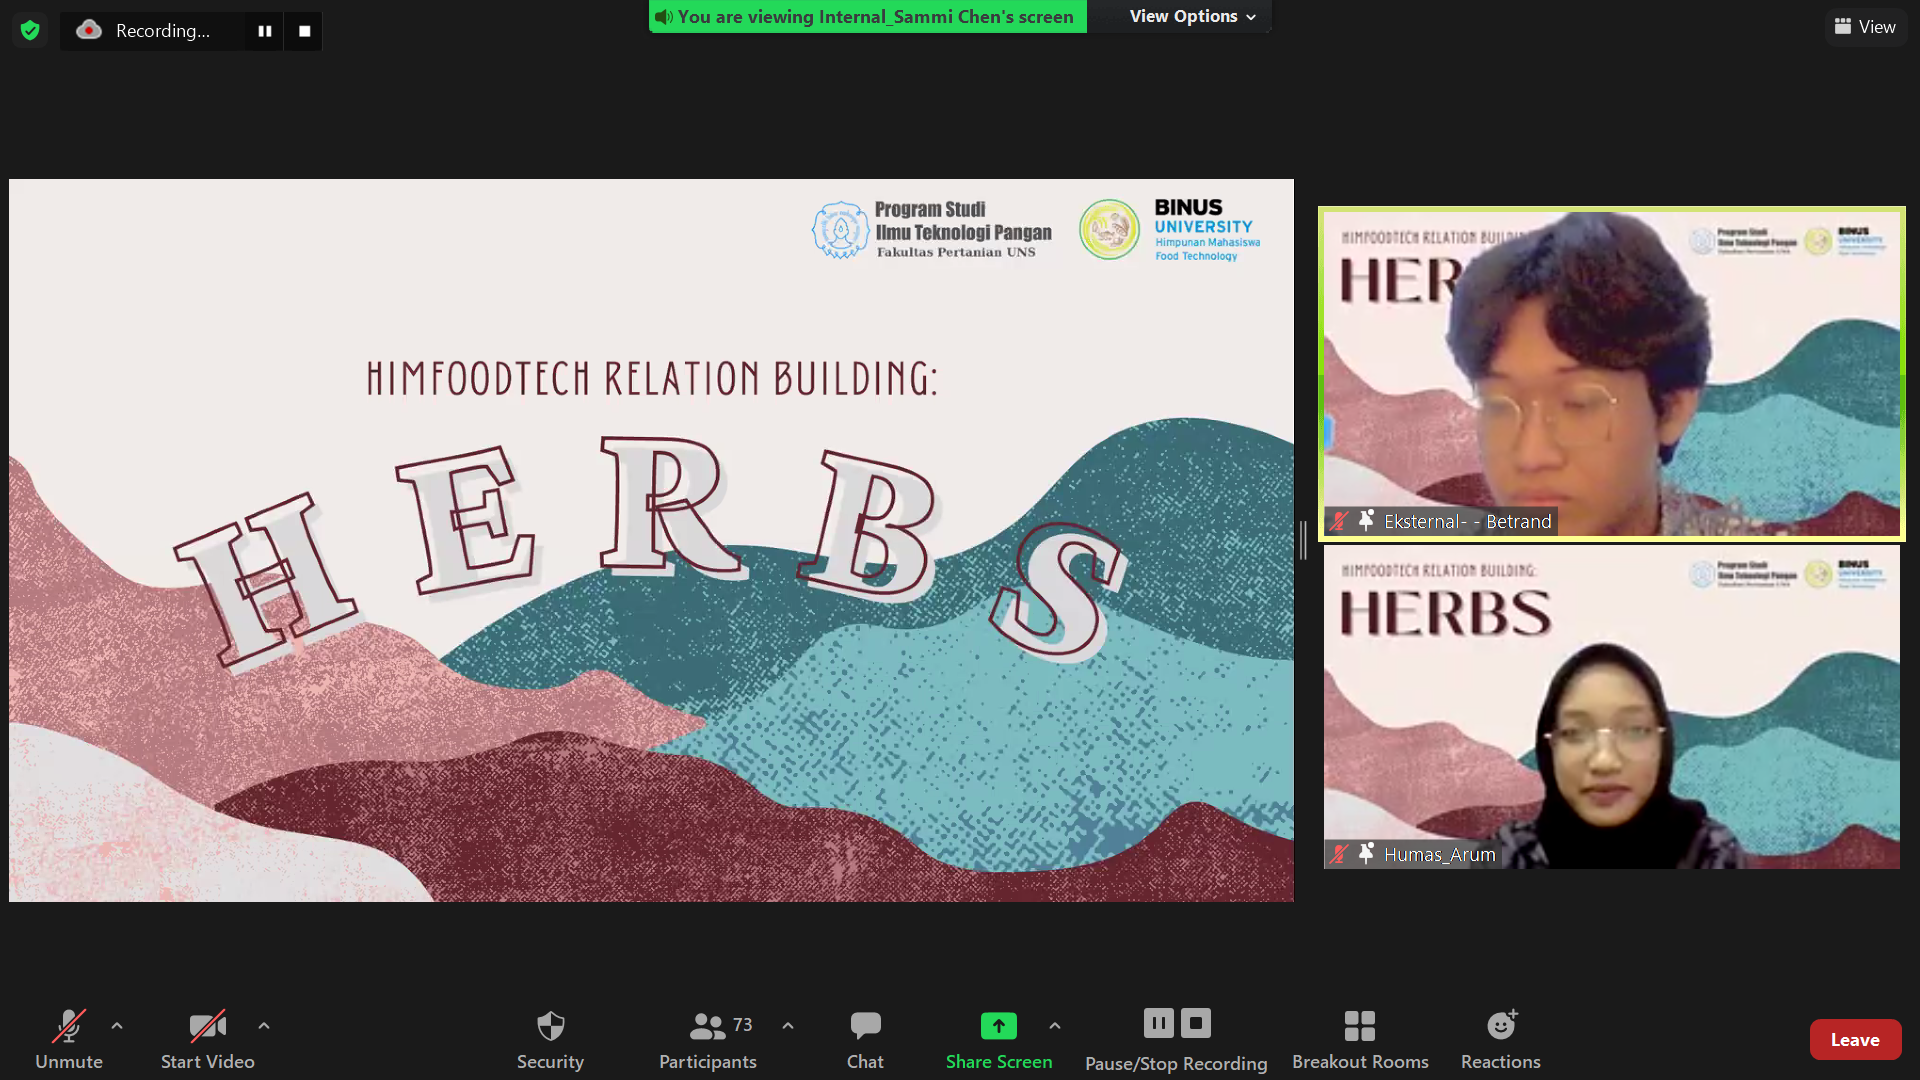Click the pin icon on Humas_Arum's tile
1920x1080 pixels.
click(1365, 854)
